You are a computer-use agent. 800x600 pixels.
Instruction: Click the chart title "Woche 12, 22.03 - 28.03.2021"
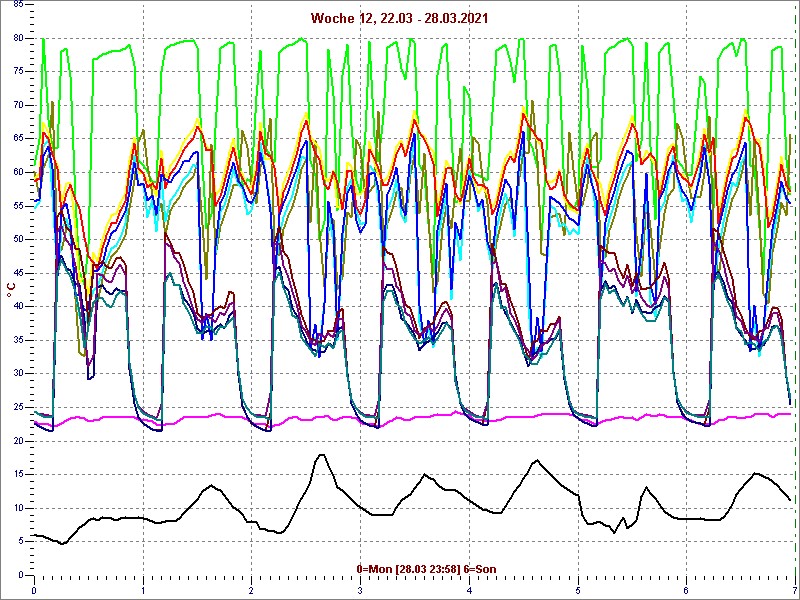pos(399,19)
